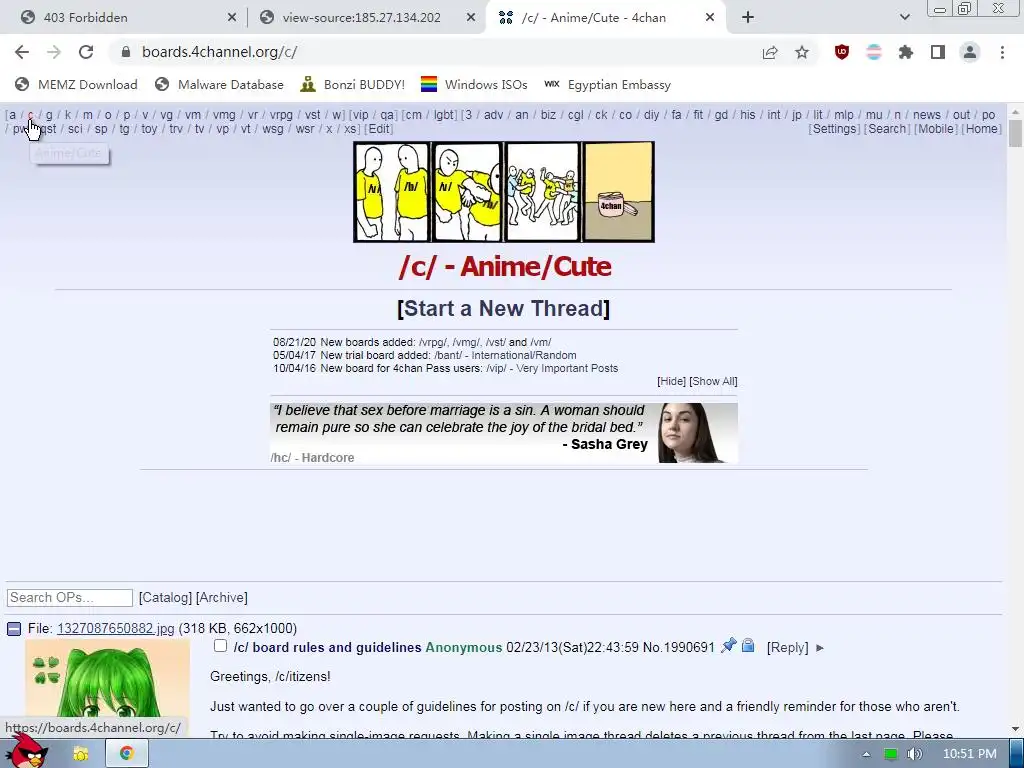
Task: Click the forward navigation arrow
Action: click(x=54, y=52)
